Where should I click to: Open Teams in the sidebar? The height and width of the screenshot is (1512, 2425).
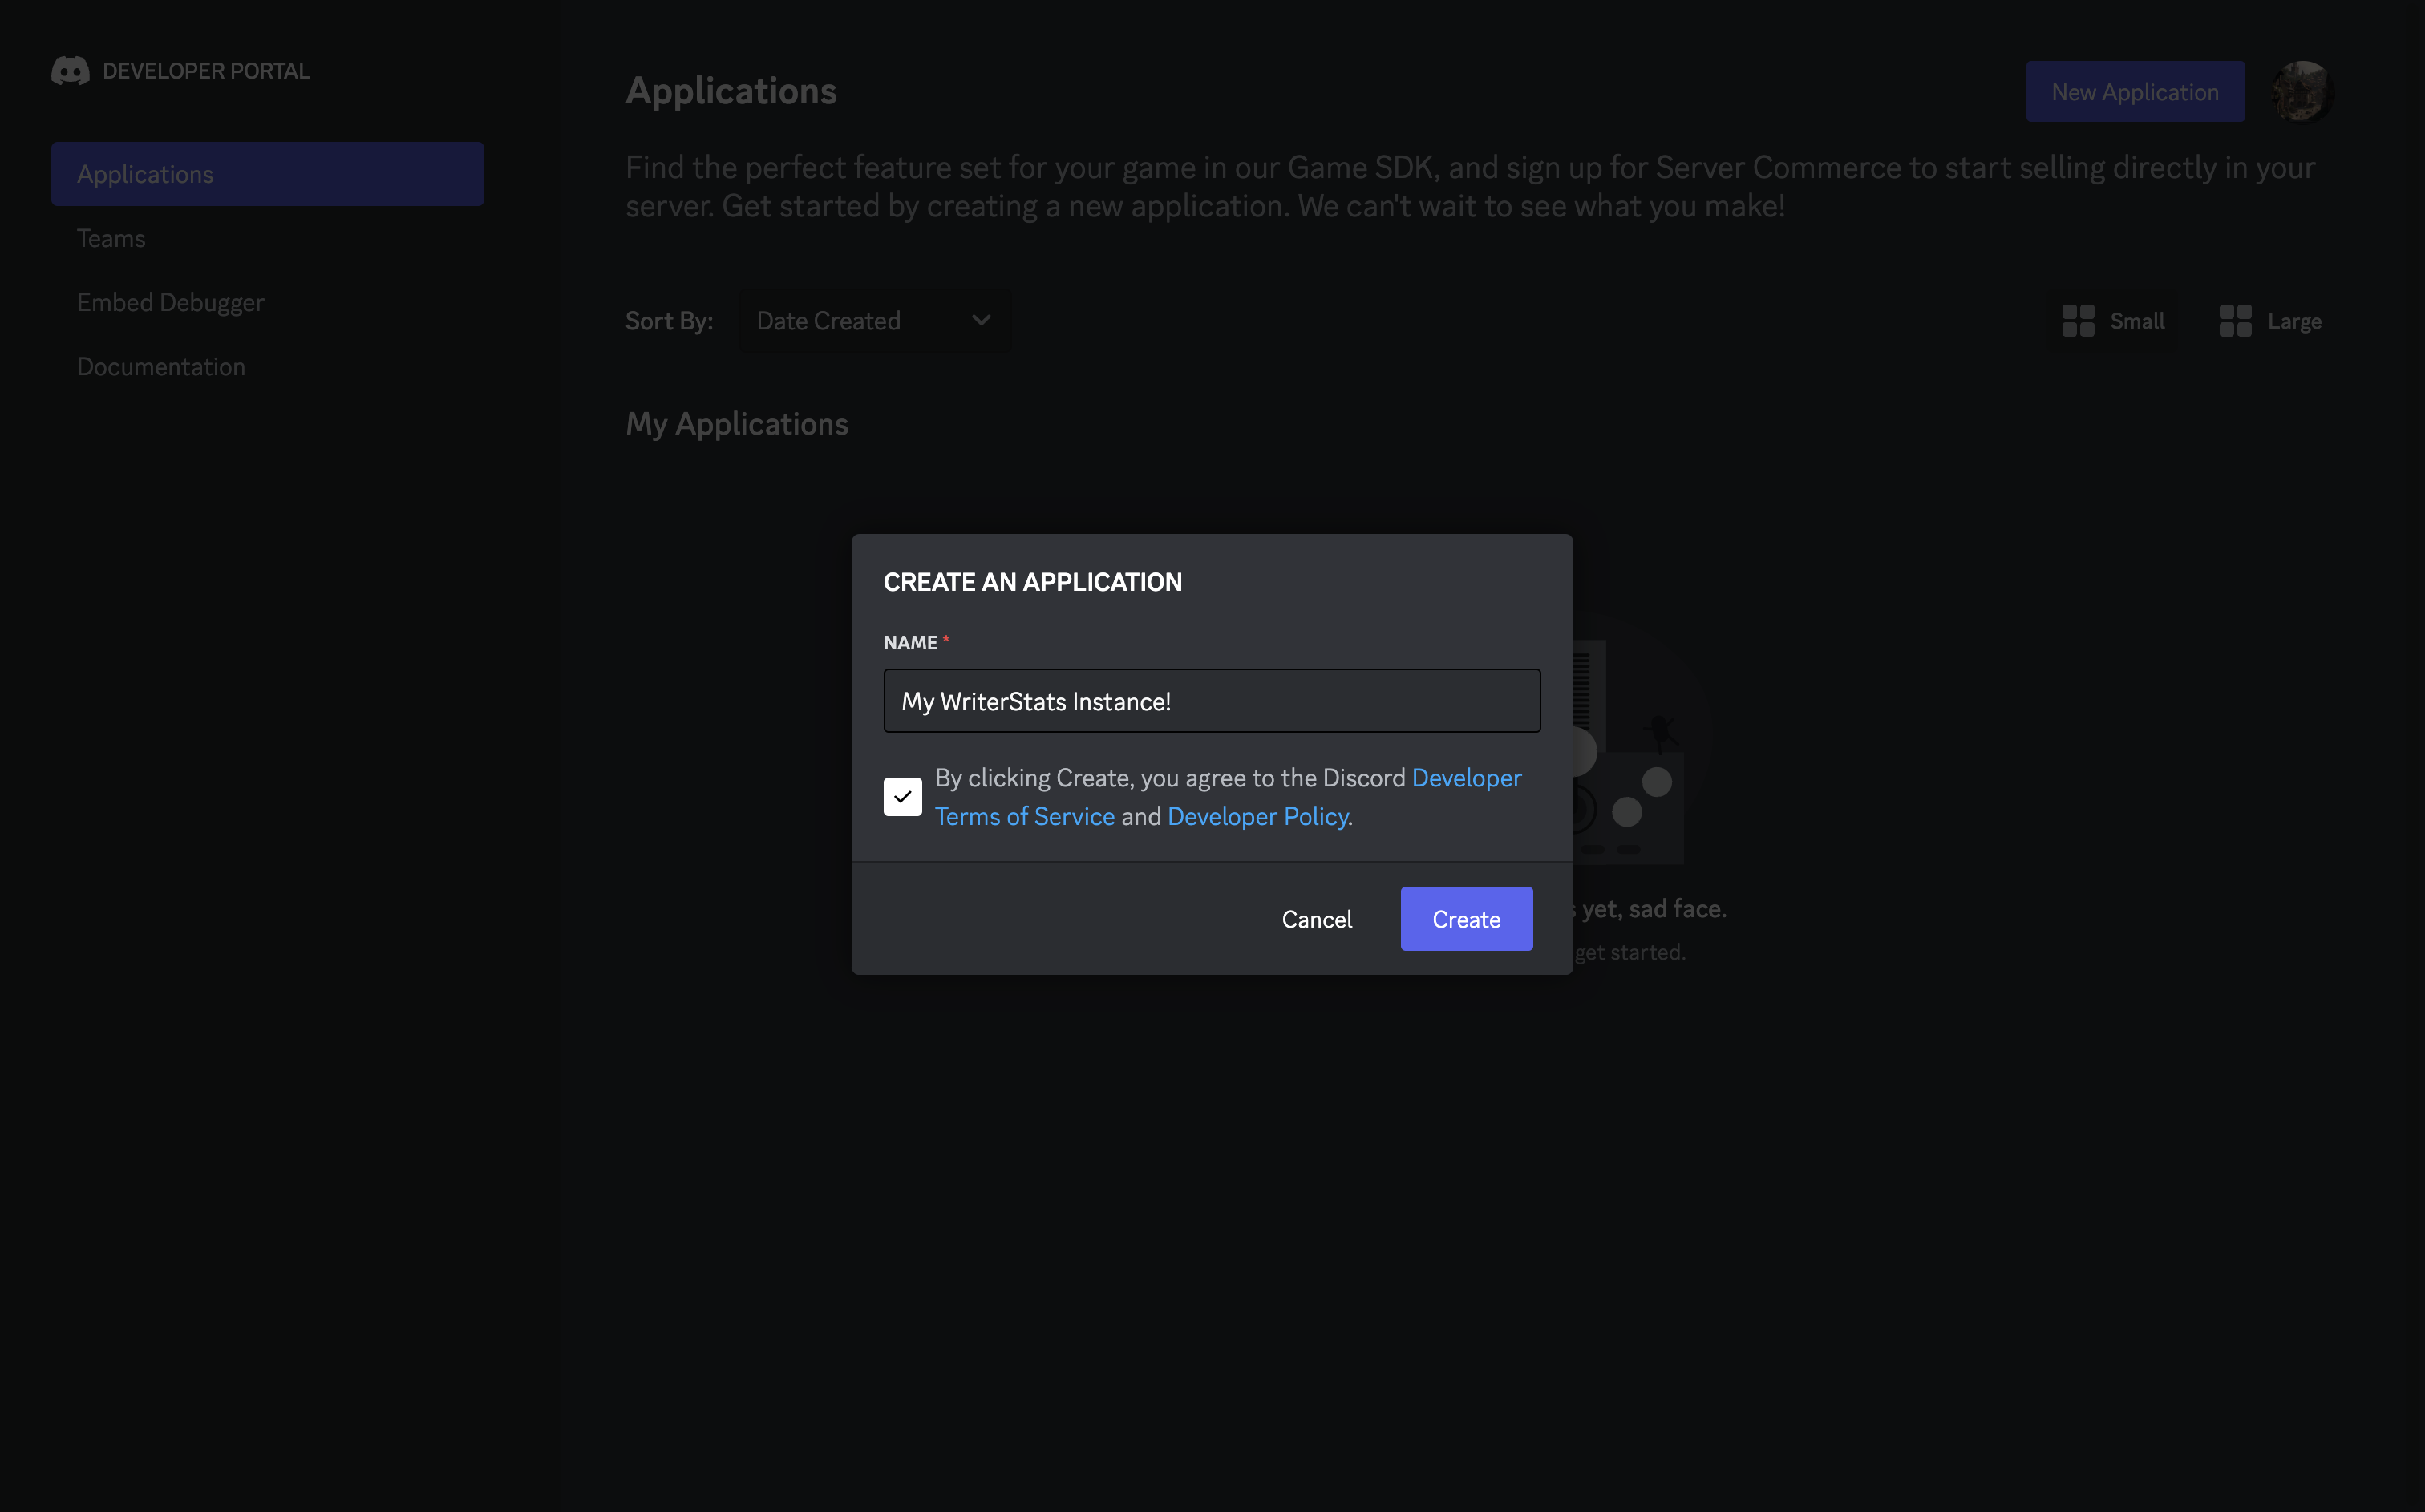(x=268, y=238)
